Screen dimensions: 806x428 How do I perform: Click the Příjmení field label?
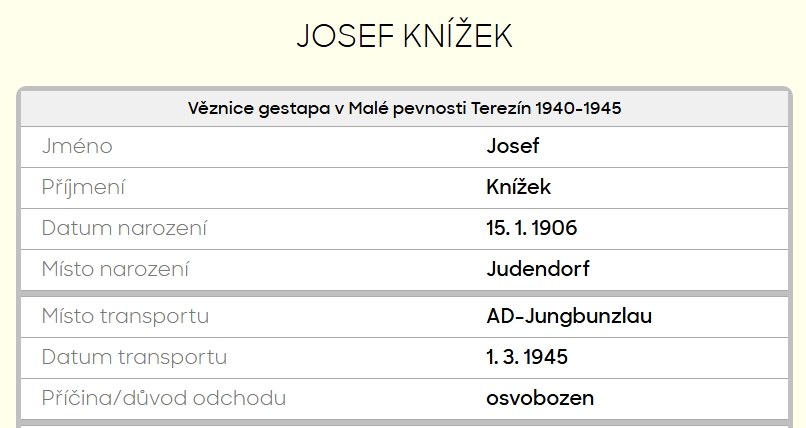(x=83, y=187)
